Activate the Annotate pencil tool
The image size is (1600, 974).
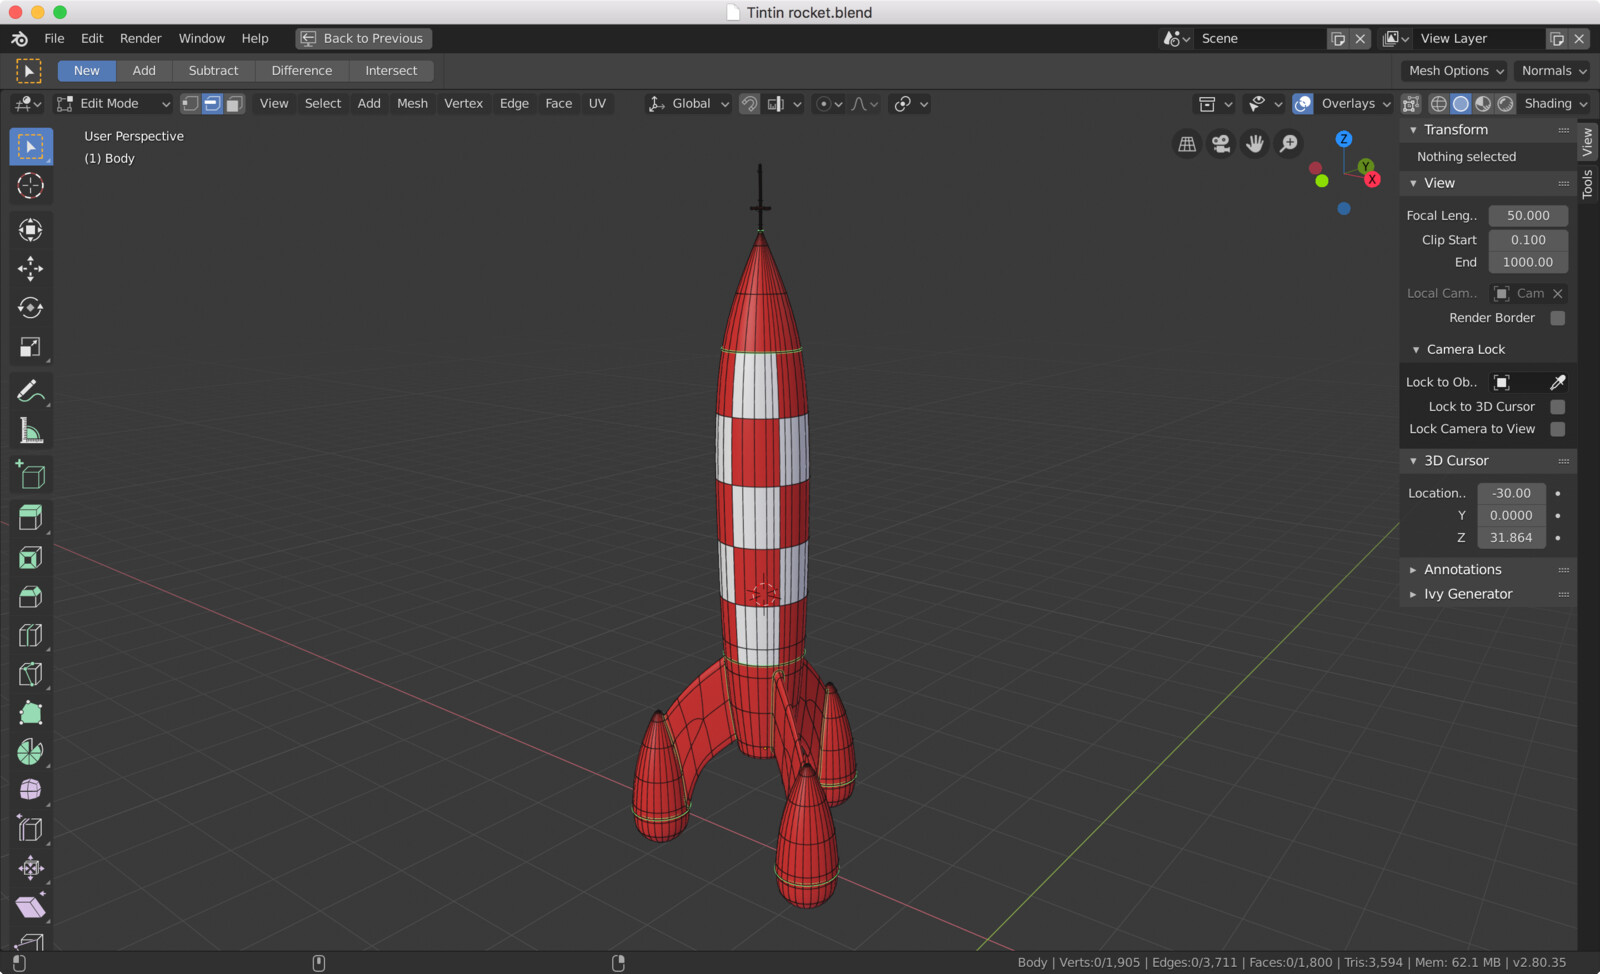pyautogui.click(x=31, y=391)
